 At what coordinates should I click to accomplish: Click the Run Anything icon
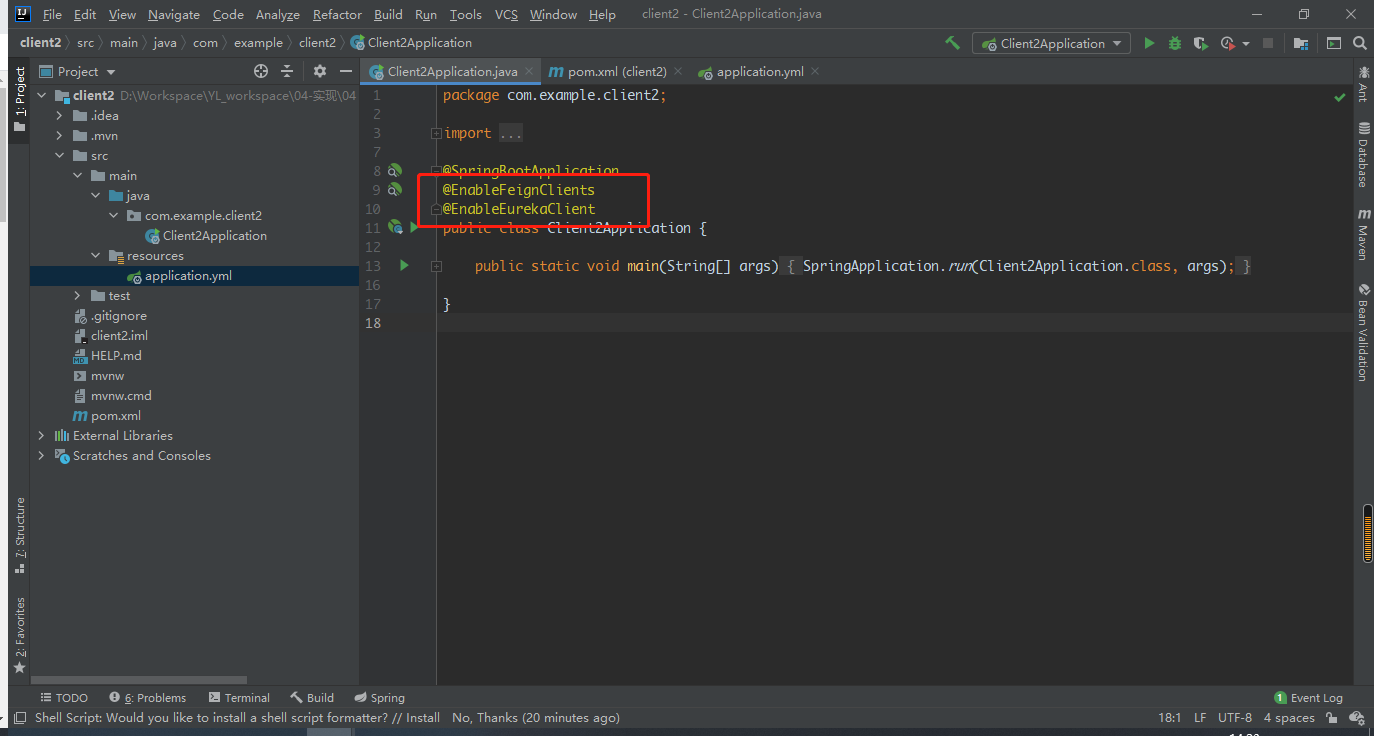[x=1333, y=43]
